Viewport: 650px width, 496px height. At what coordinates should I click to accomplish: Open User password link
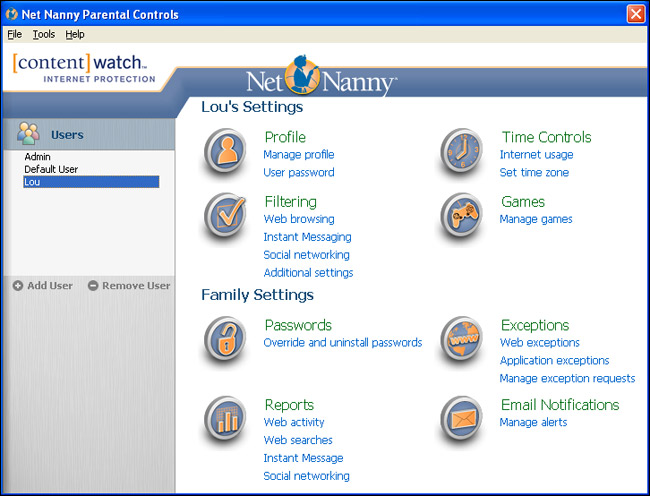click(x=299, y=172)
